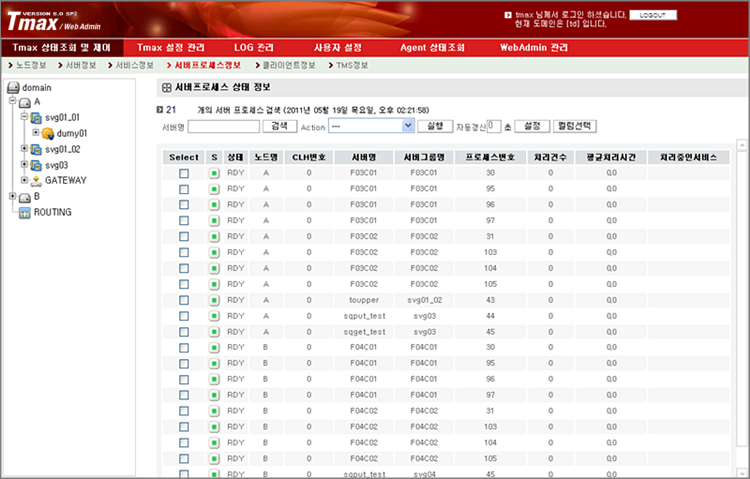Image resolution: width=750 pixels, height=479 pixels.
Task: Click the green status icon for the toupper row
Action: pos(214,300)
